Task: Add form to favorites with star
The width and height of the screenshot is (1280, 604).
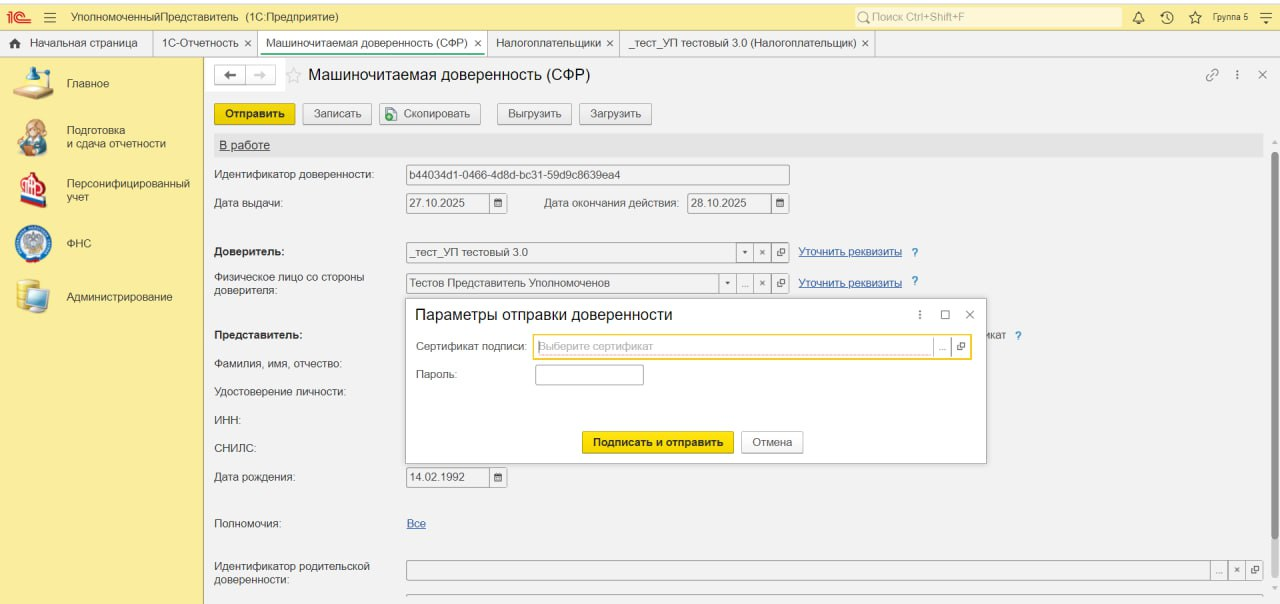Action: tap(294, 75)
